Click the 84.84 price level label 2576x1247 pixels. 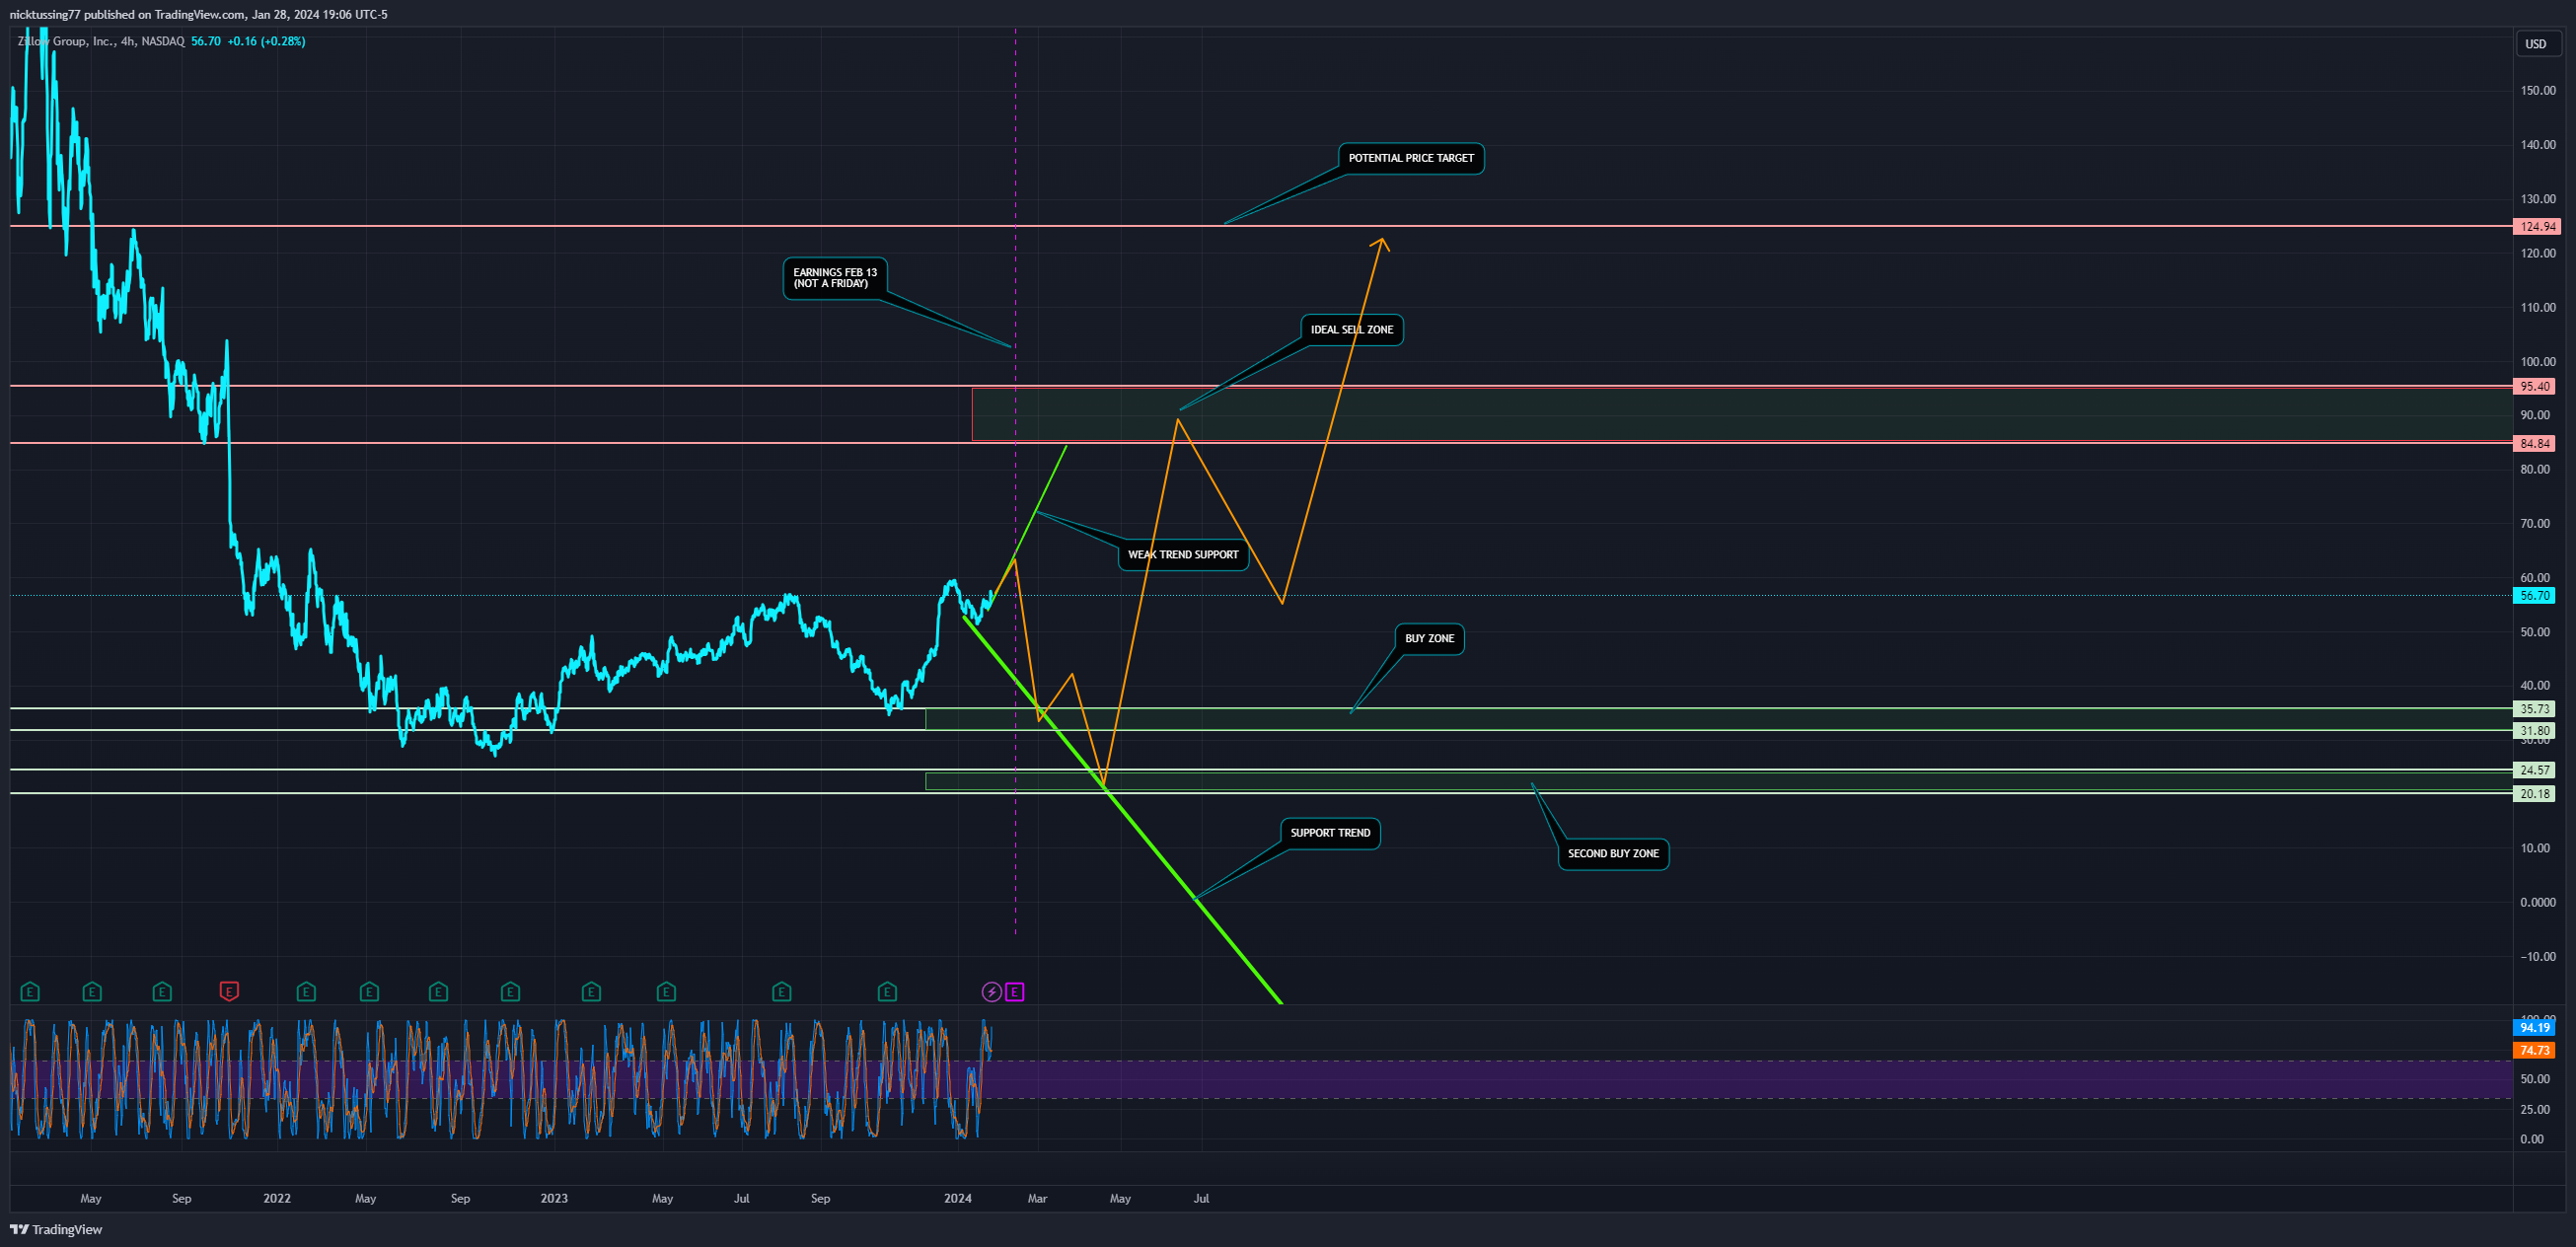pos(2535,443)
